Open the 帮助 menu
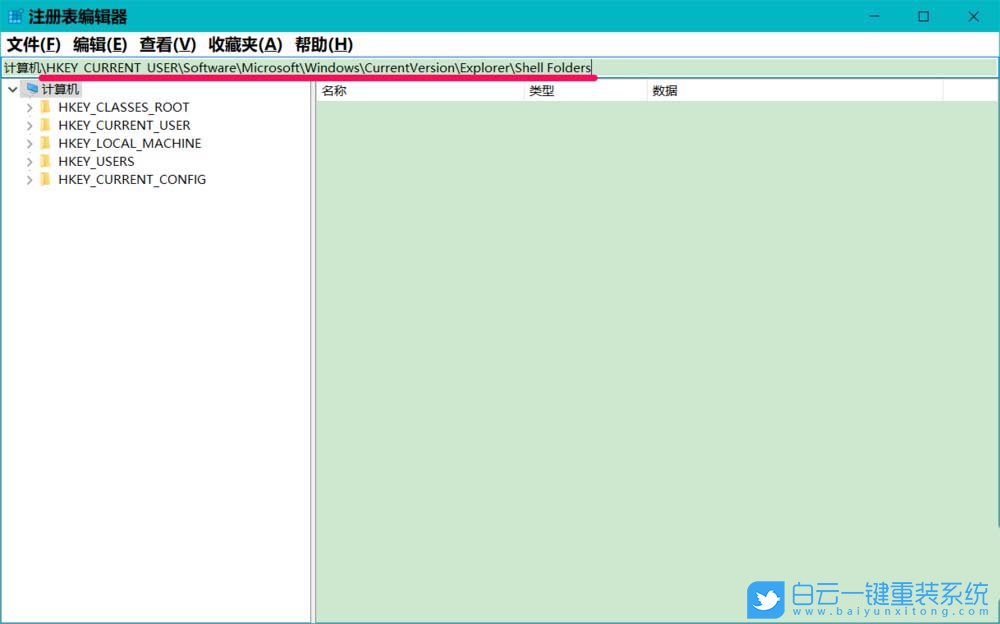This screenshot has height=624, width=1000. pos(323,45)
